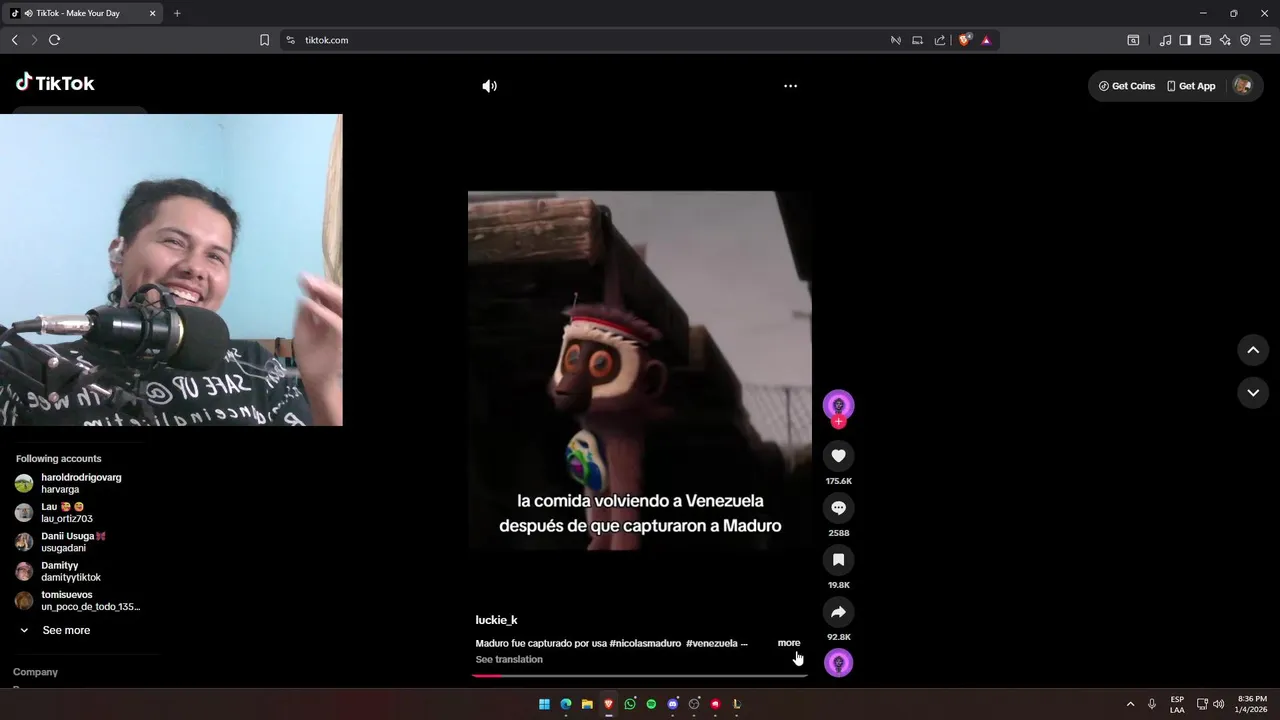Share the video with the arrow icon

coord(838,612)
